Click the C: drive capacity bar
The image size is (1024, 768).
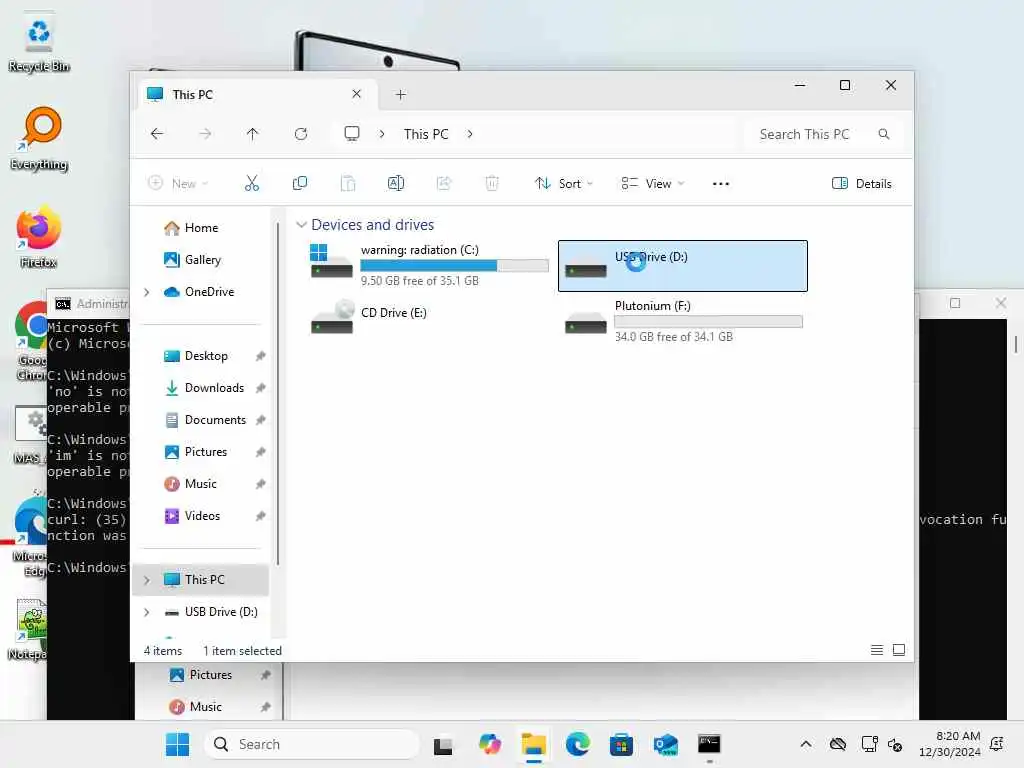(x=455, y=265)
